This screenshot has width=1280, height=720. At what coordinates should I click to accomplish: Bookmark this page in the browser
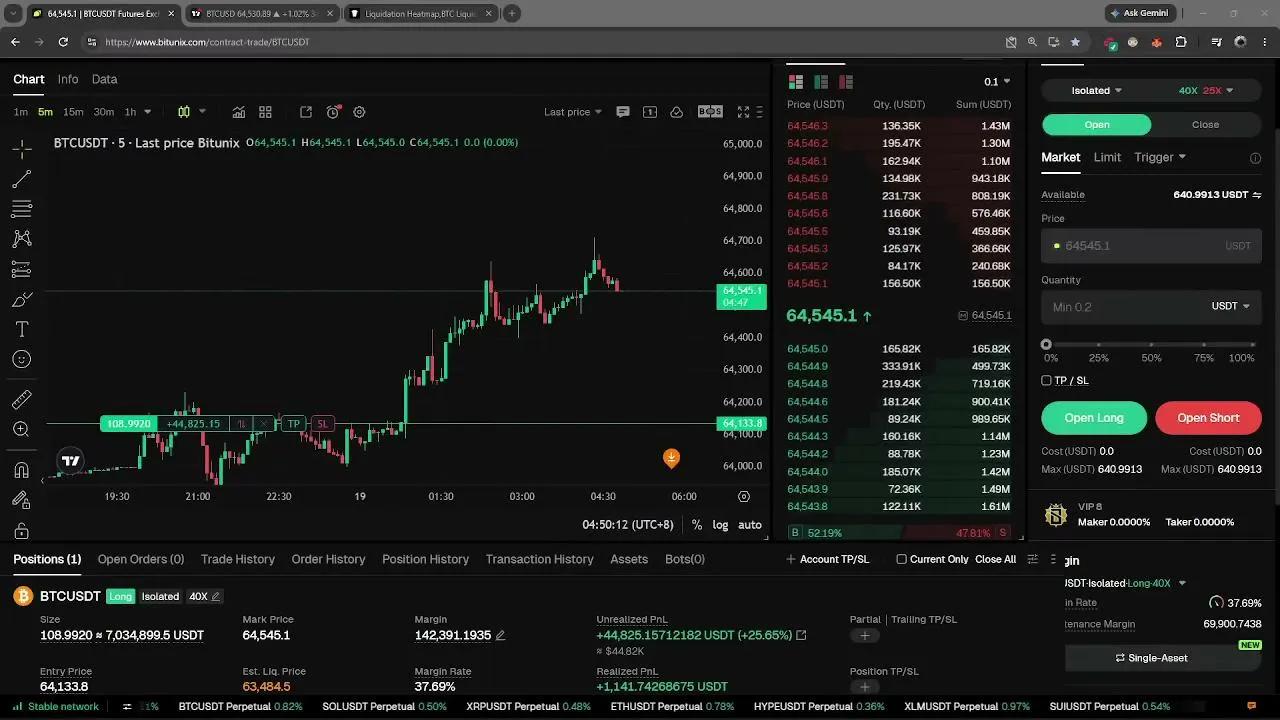coord(1075,42)
